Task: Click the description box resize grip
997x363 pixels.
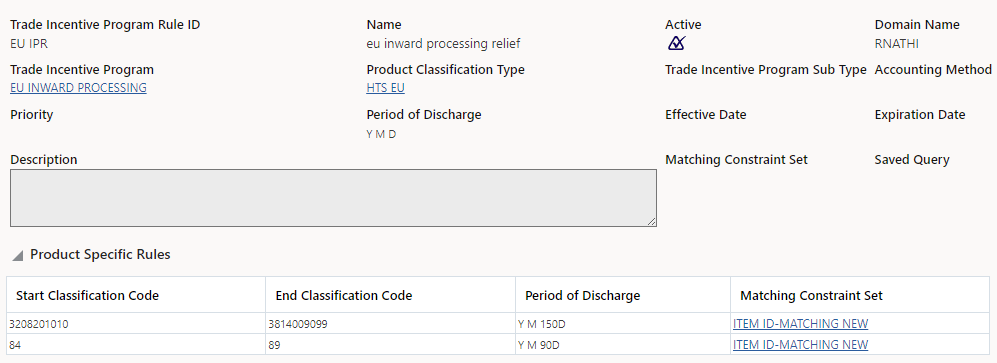Action: 652,221
